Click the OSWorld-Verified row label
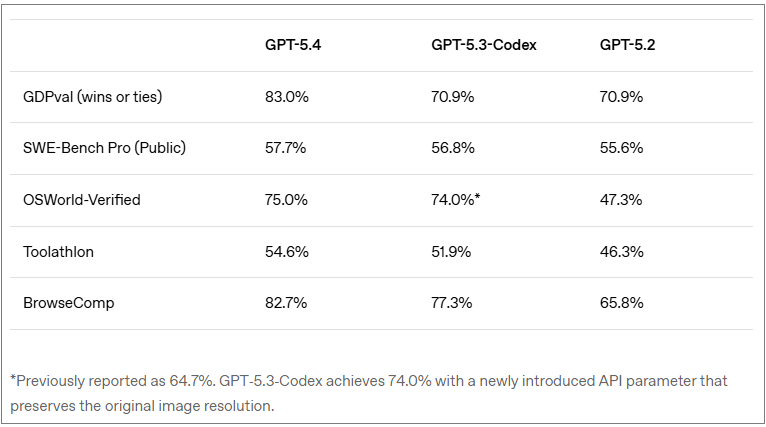The image size is (766, 427). (81, 200)
